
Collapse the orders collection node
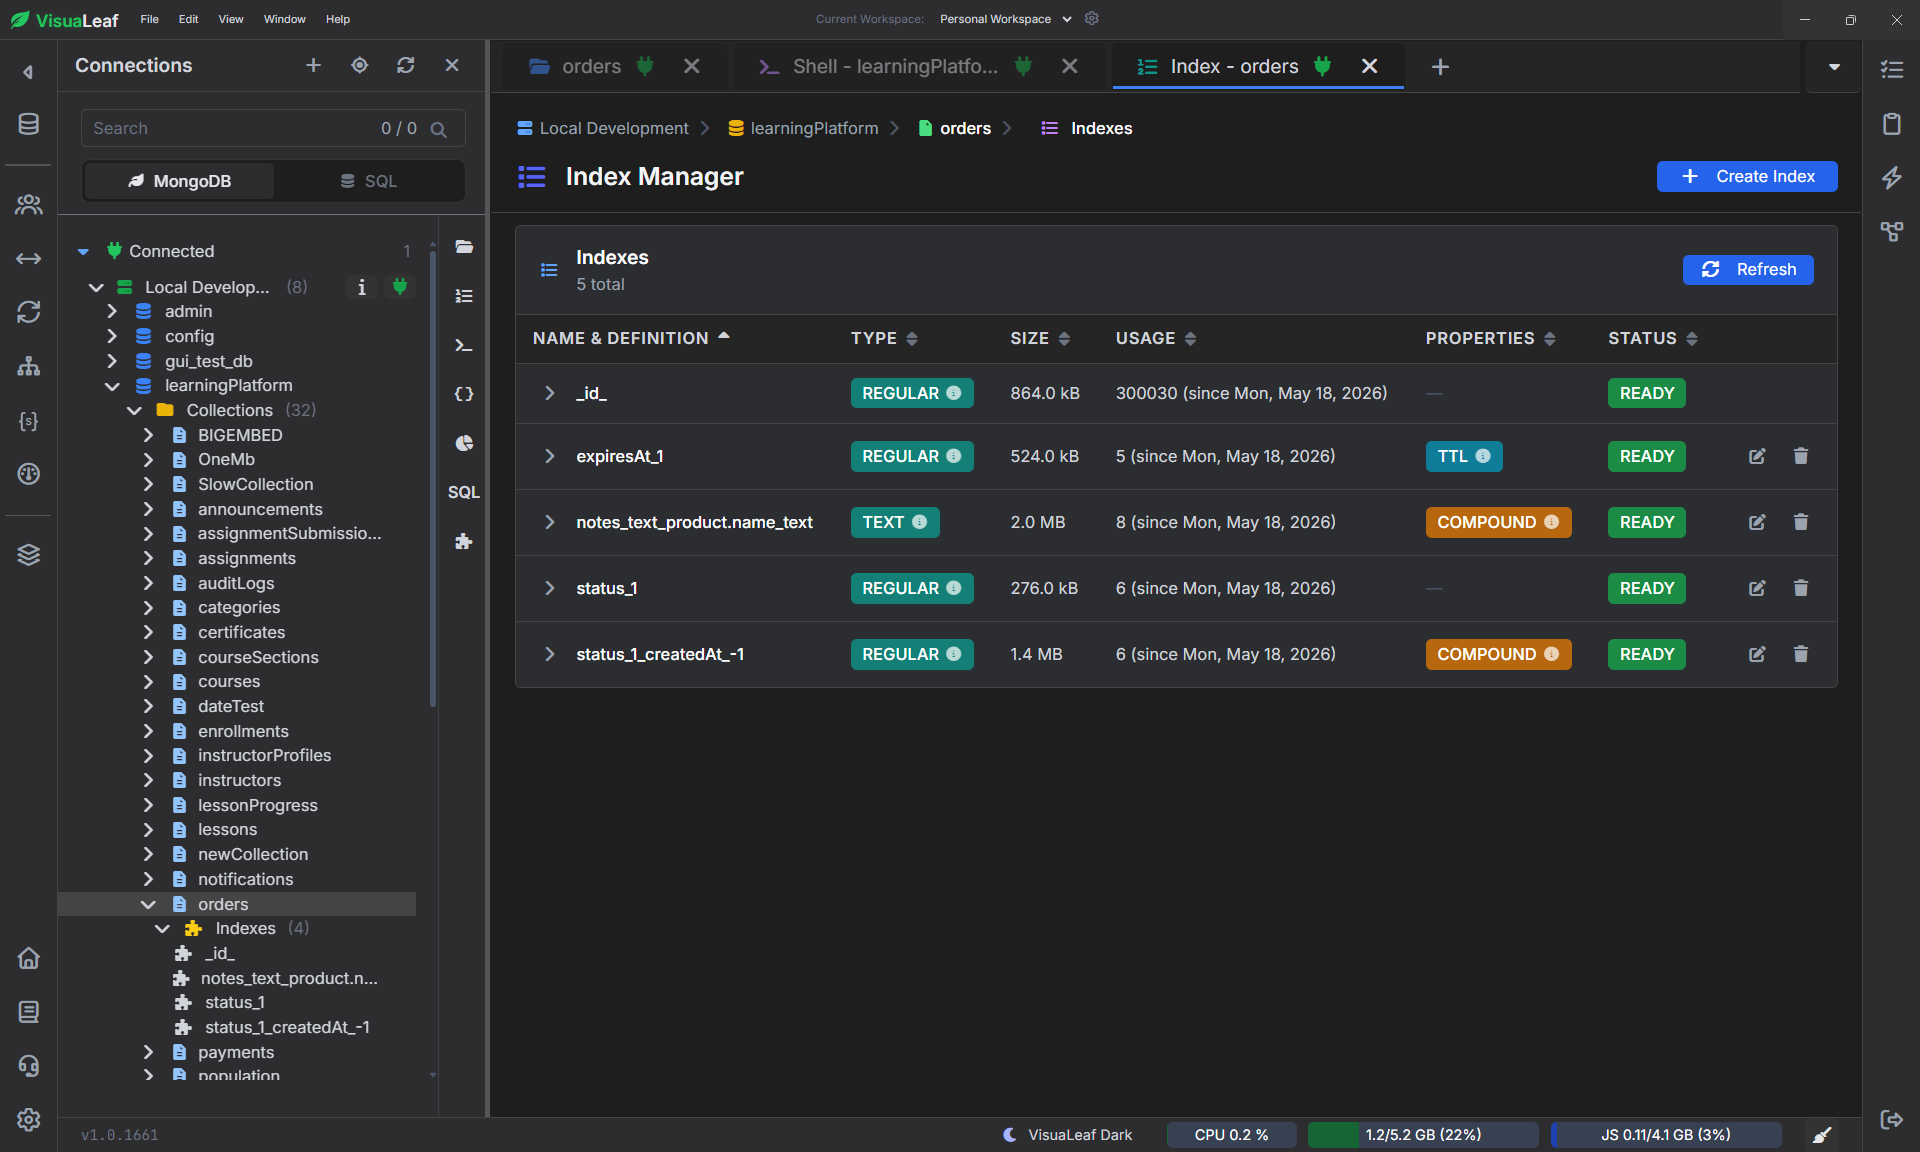click(148, 904)
